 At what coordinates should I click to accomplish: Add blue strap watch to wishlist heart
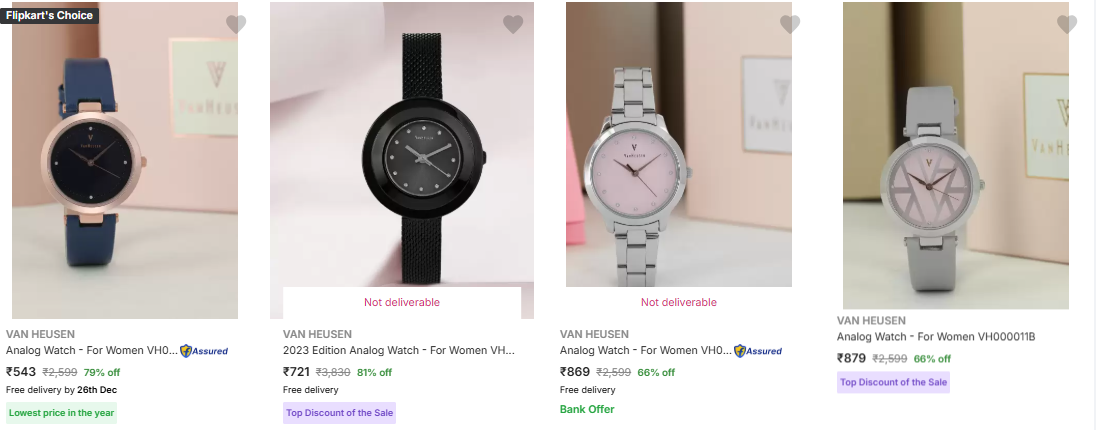click(x=236, y=24)
